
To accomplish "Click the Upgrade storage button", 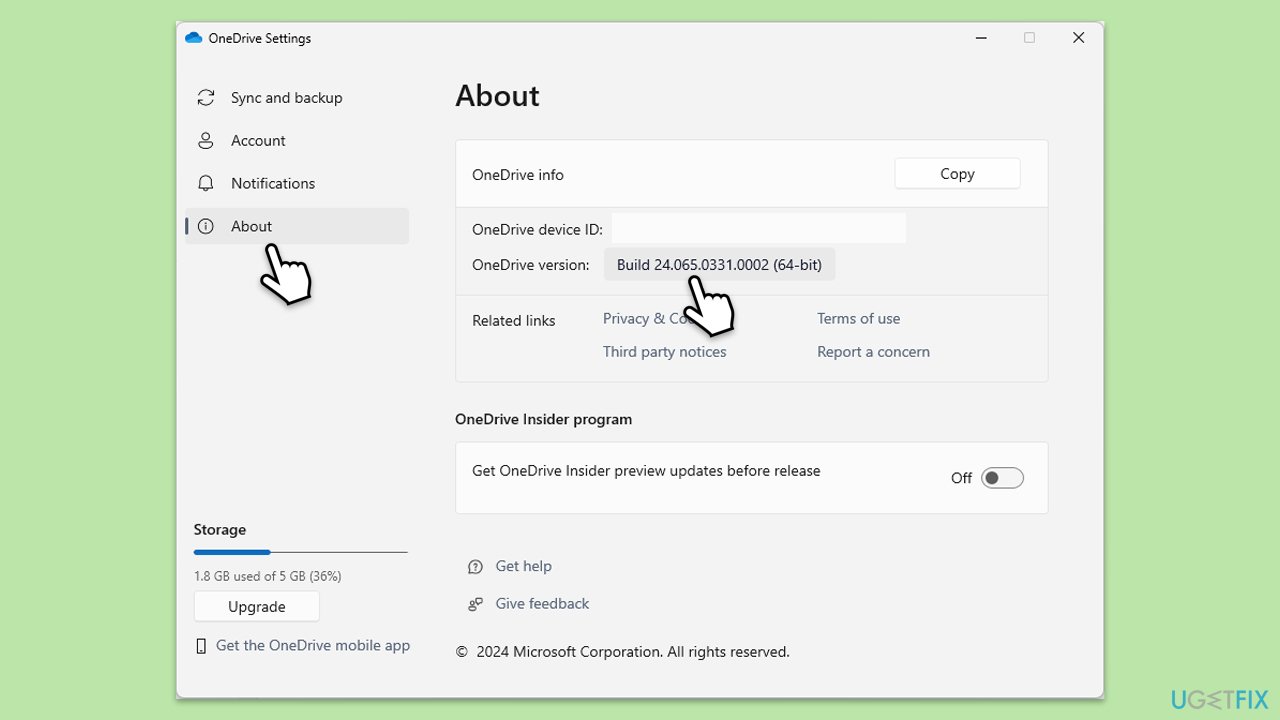I will pos(256,606).
